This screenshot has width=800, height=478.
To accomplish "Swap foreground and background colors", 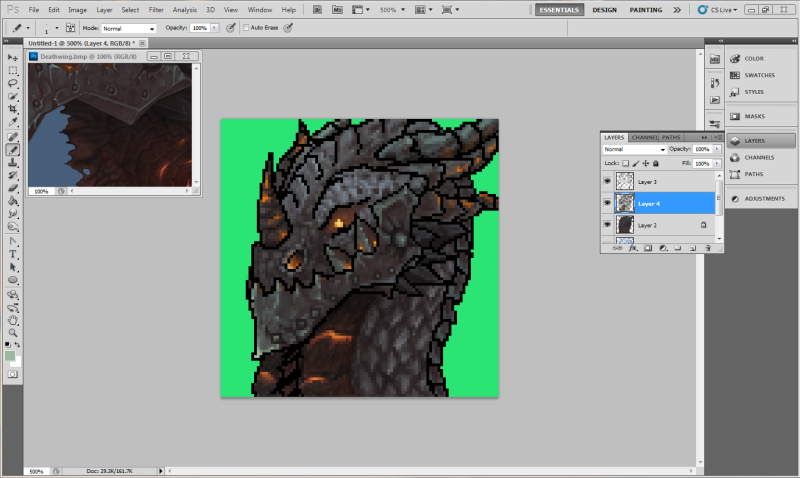I will pos(17,345).
